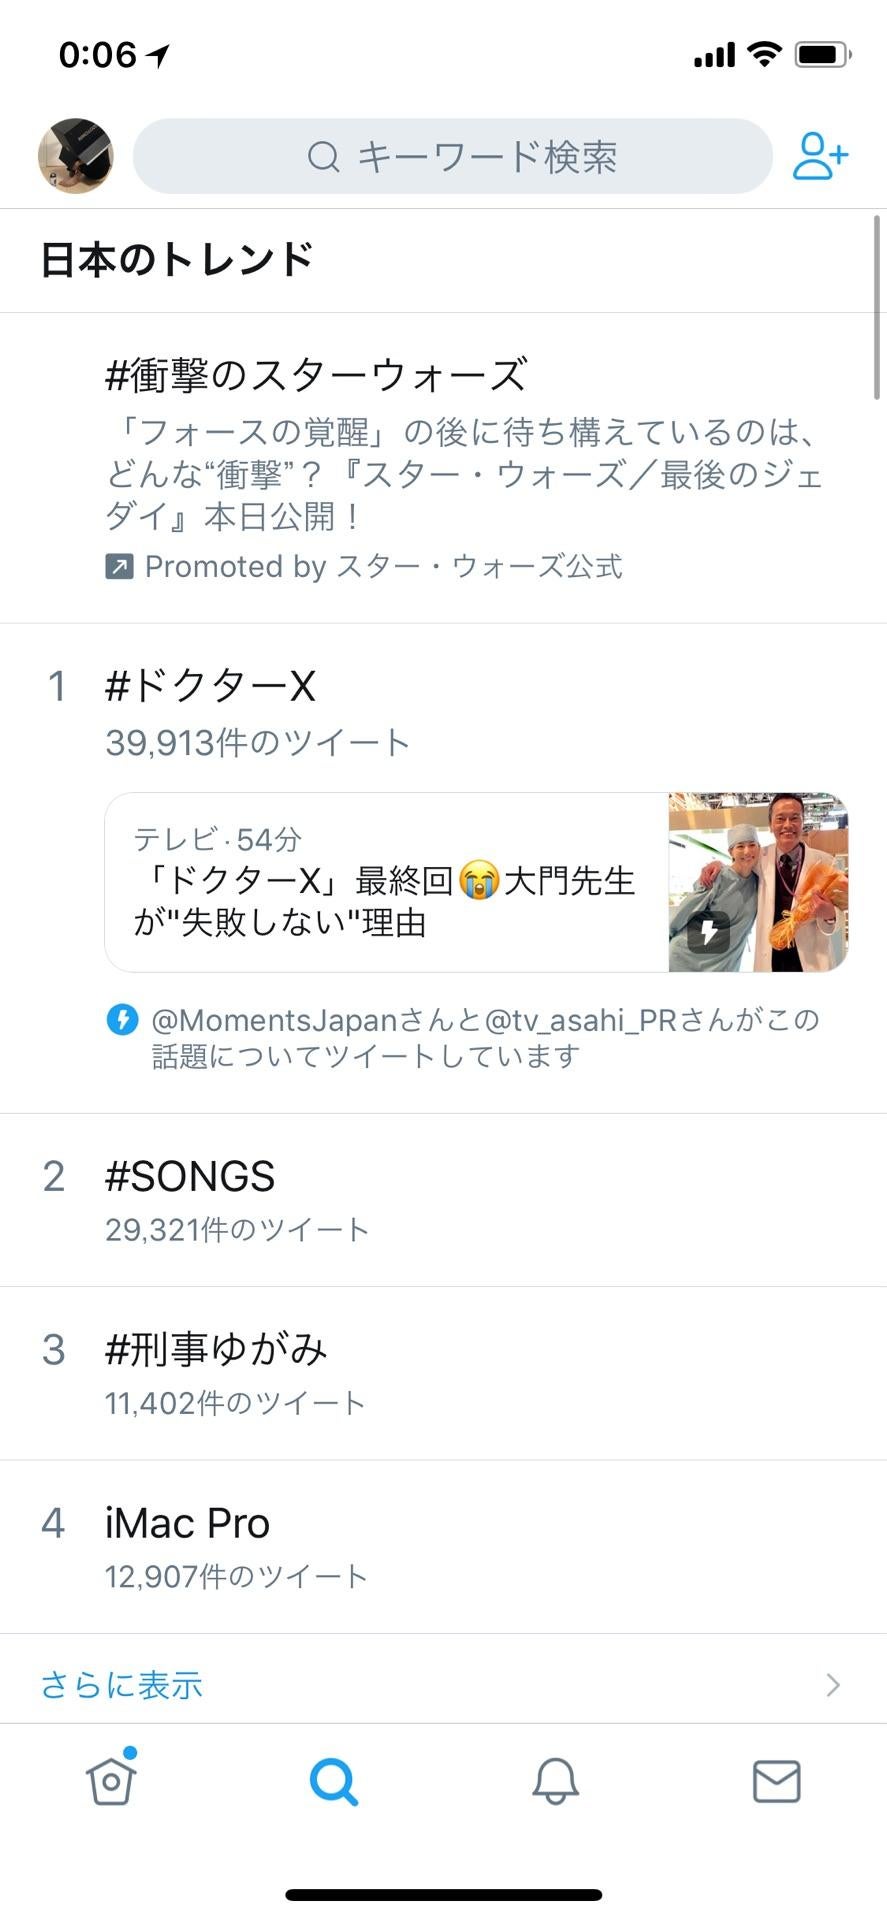The image size is (887, 1920).
Task: Tap the Promoted arrow icon
Action: [119, 567]
